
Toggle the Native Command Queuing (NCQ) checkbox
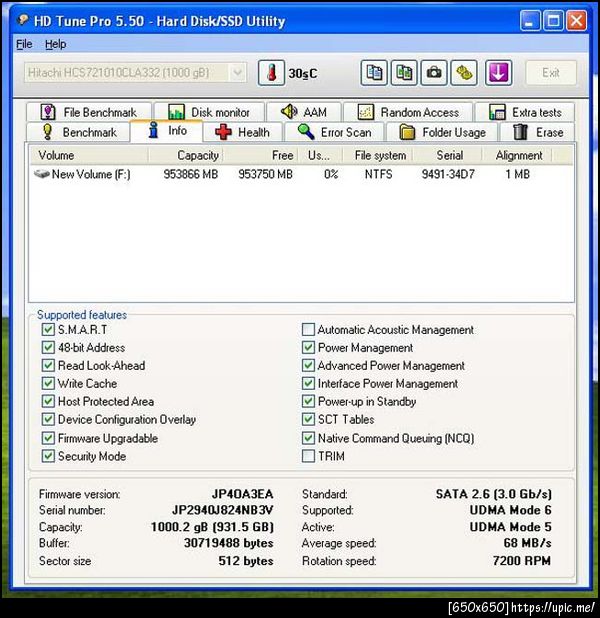point(308,438)
